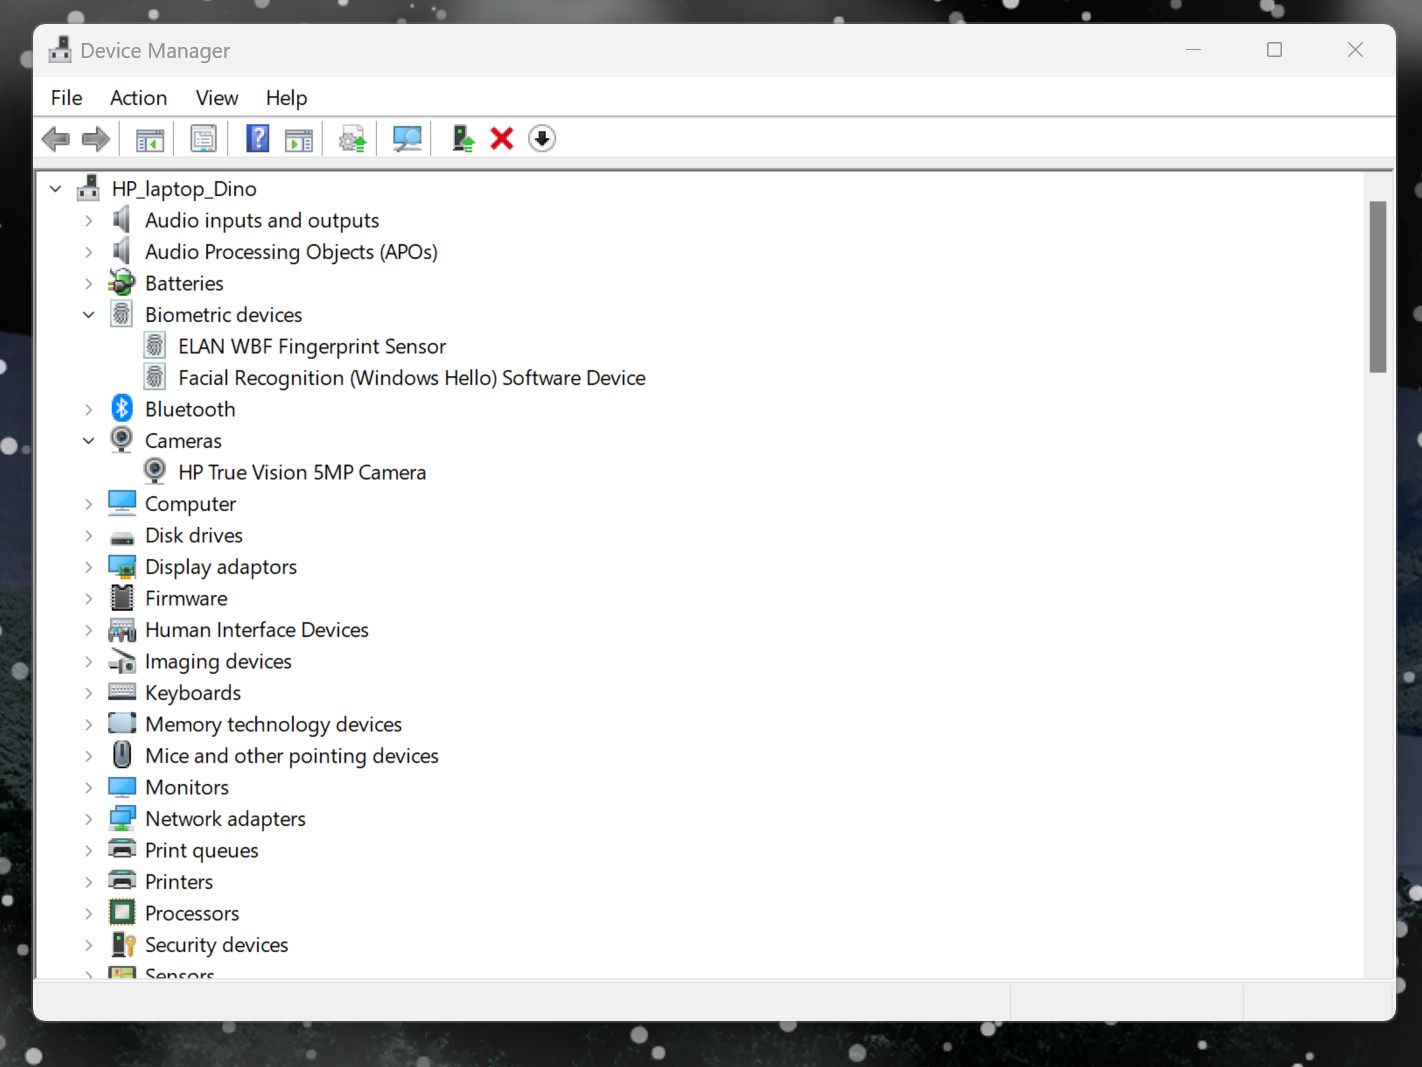Expand the Network adapters category
The height and width of the screenshot is (1067, 1422).
point(88,818)
